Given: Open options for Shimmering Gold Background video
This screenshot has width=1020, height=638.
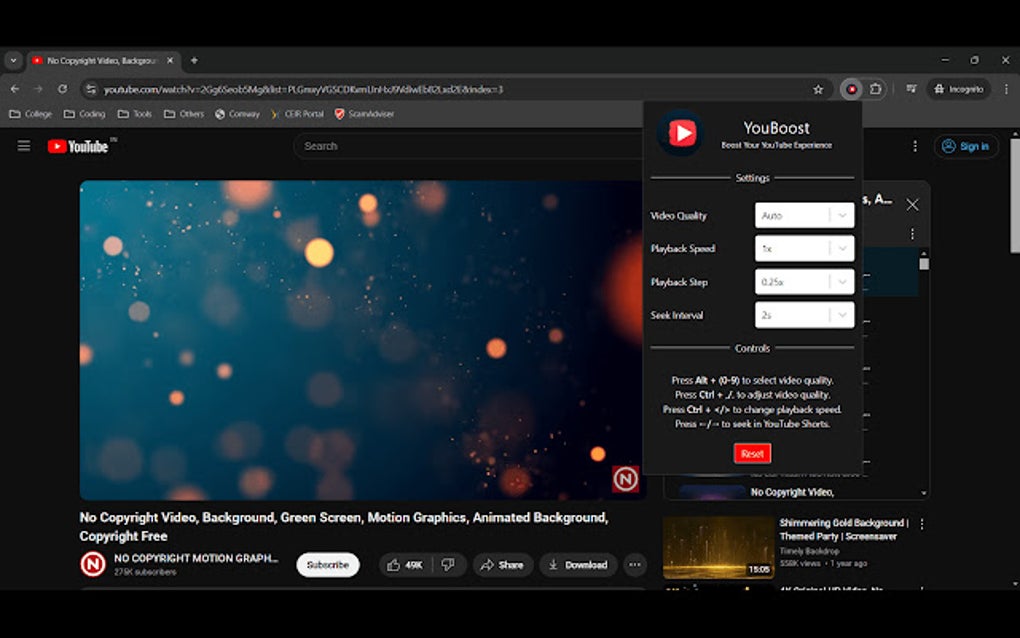Looking at the screenshot, I should pyautogui.click(x=922, y=524).
